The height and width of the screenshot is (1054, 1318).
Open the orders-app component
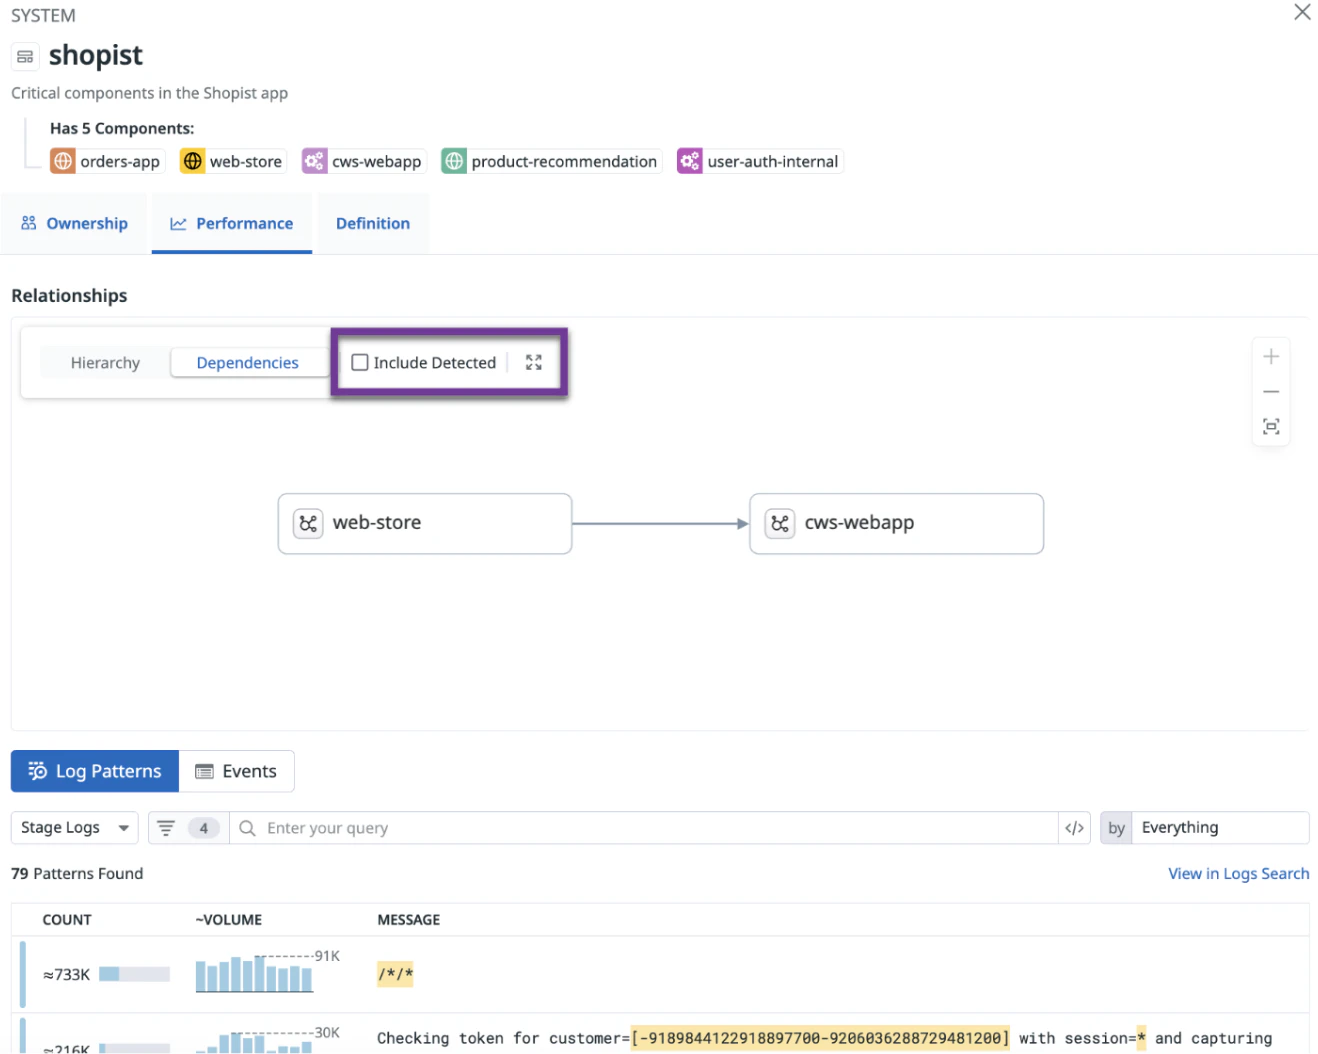pos(107,161)
